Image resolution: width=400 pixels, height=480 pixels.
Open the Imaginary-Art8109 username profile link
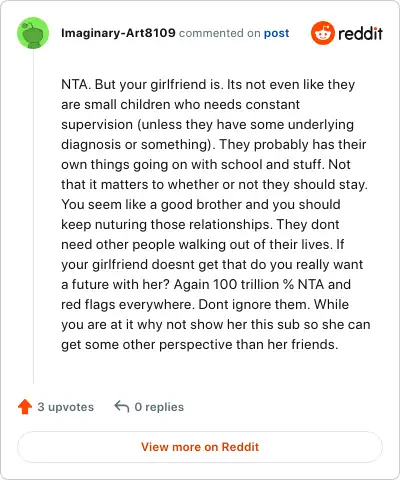coord(118,33)
